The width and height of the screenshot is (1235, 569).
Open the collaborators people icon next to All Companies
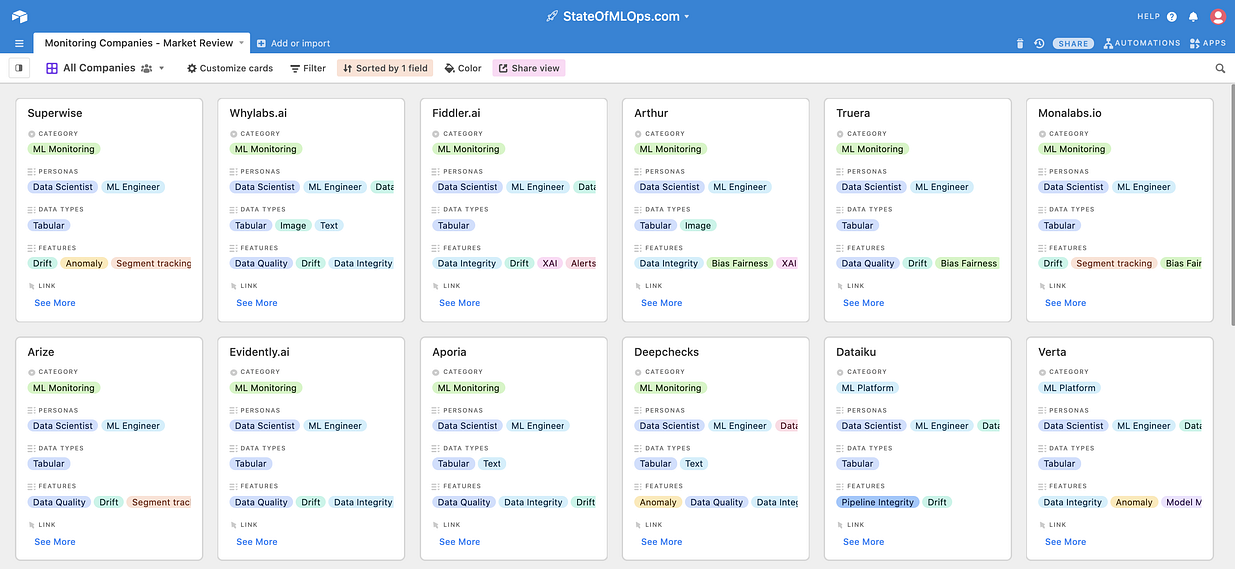147,68
